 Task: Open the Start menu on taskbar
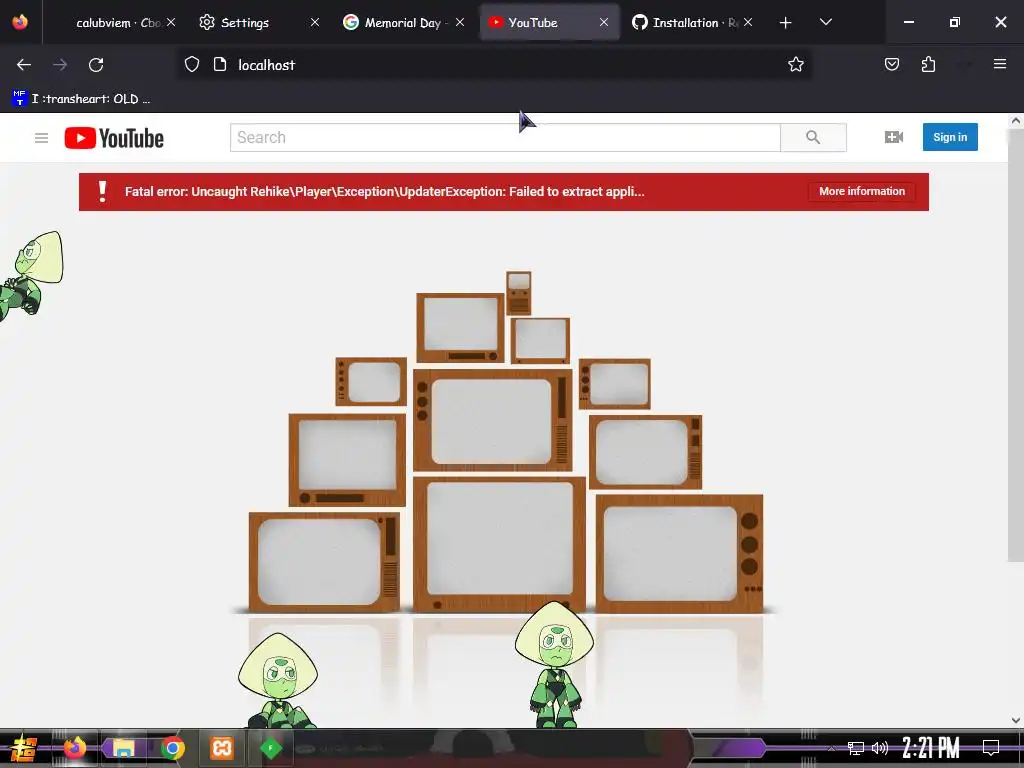pos(24,748)
